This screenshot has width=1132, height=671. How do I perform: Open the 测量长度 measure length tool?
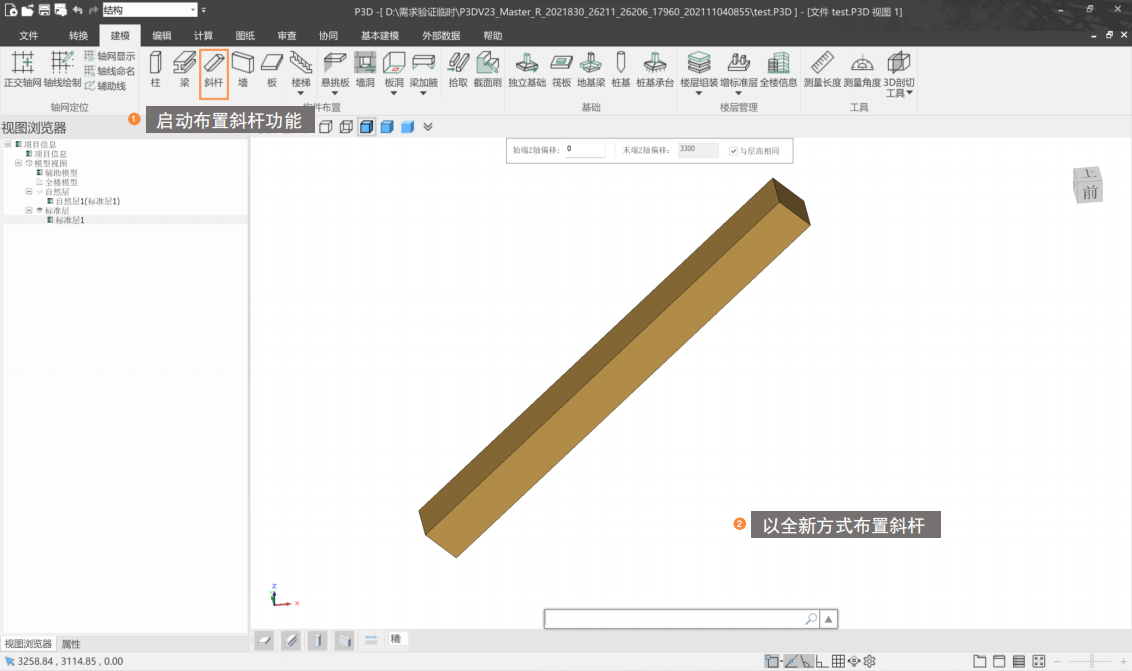tap(821, 70)
